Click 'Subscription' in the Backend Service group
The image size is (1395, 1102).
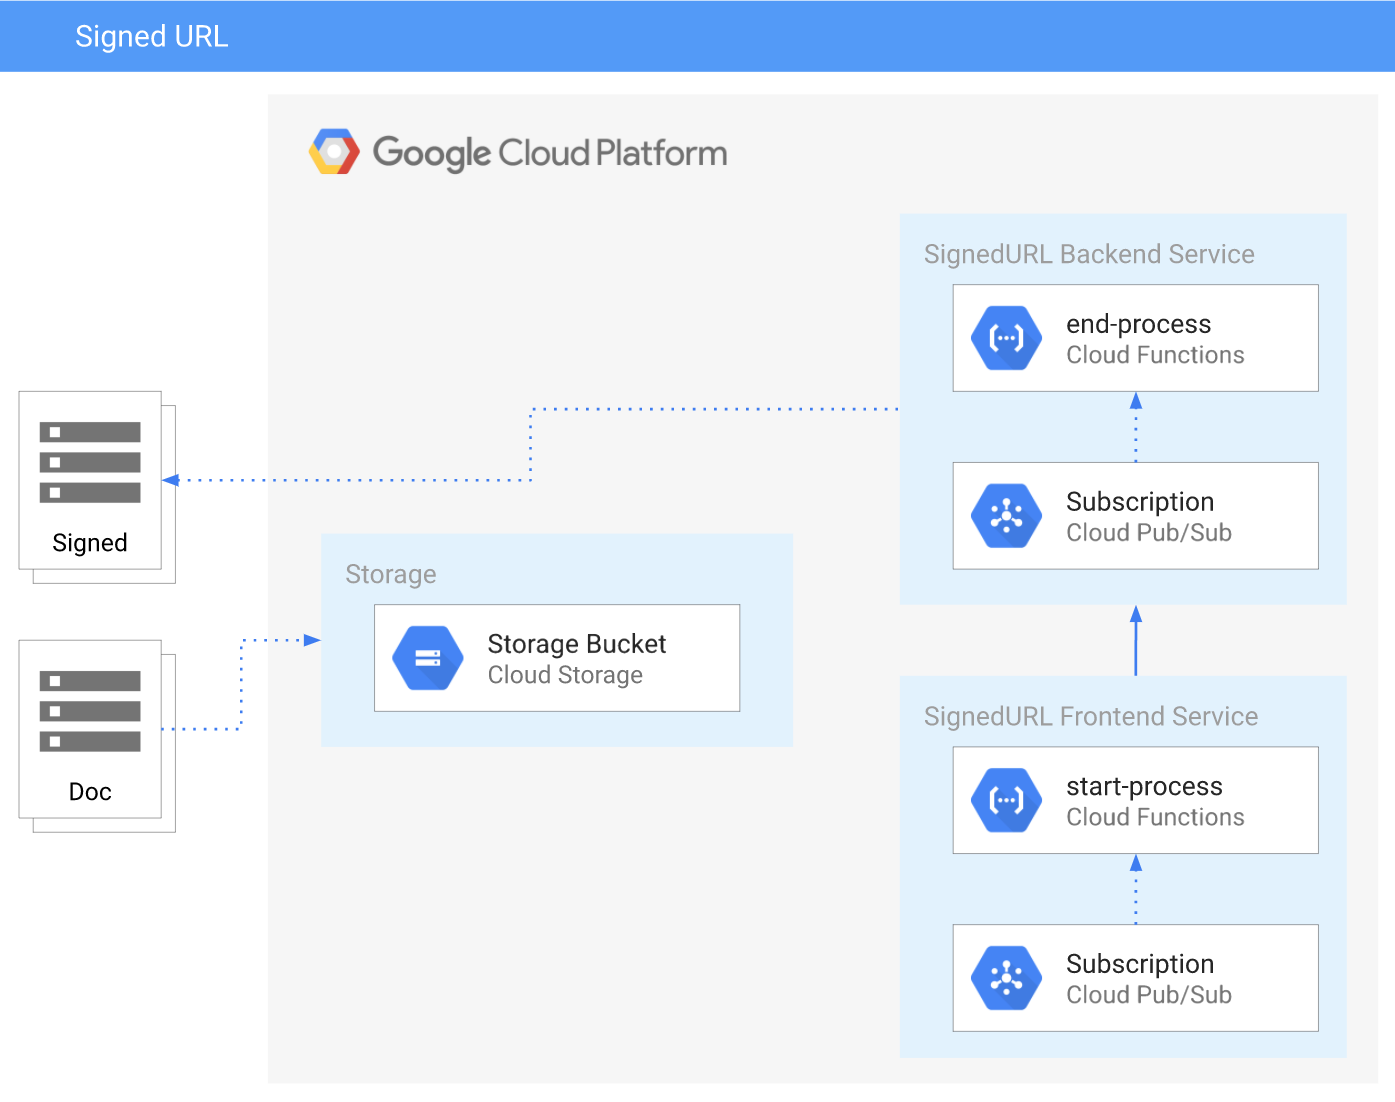1140,502
